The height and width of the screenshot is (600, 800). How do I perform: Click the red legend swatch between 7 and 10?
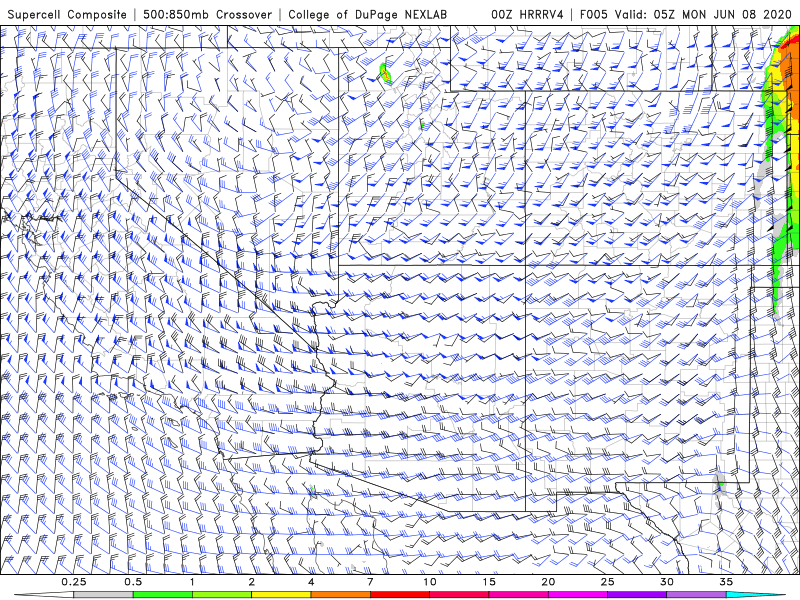click(x=399, y=595)
